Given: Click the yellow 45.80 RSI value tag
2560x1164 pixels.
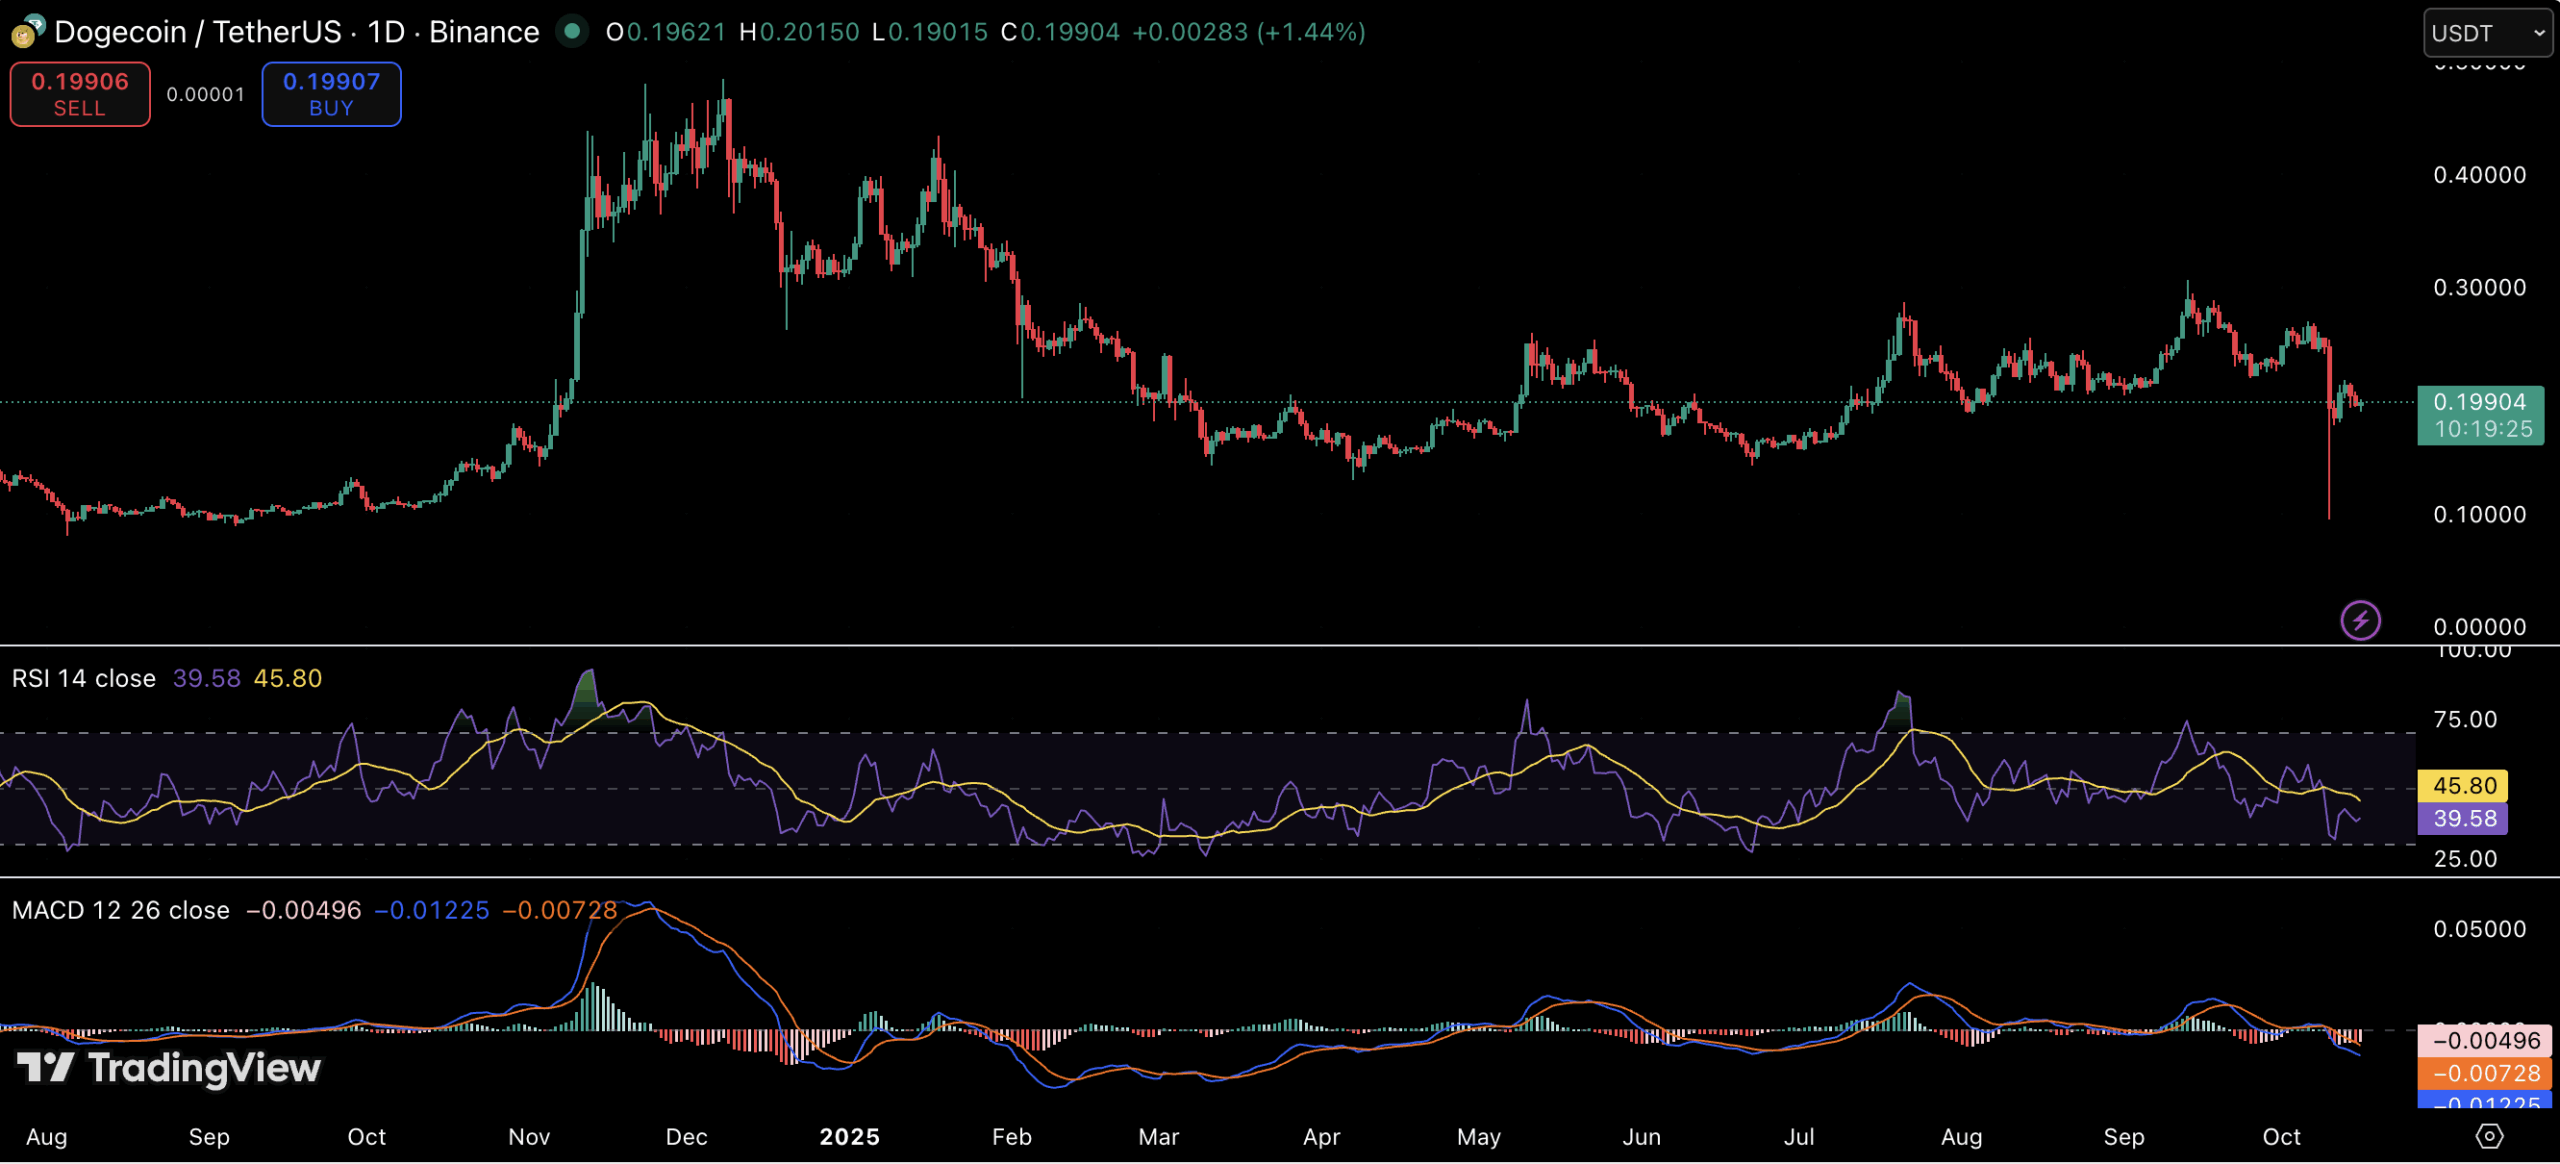Looking at the screenshot, I should tap(2465, 785).
